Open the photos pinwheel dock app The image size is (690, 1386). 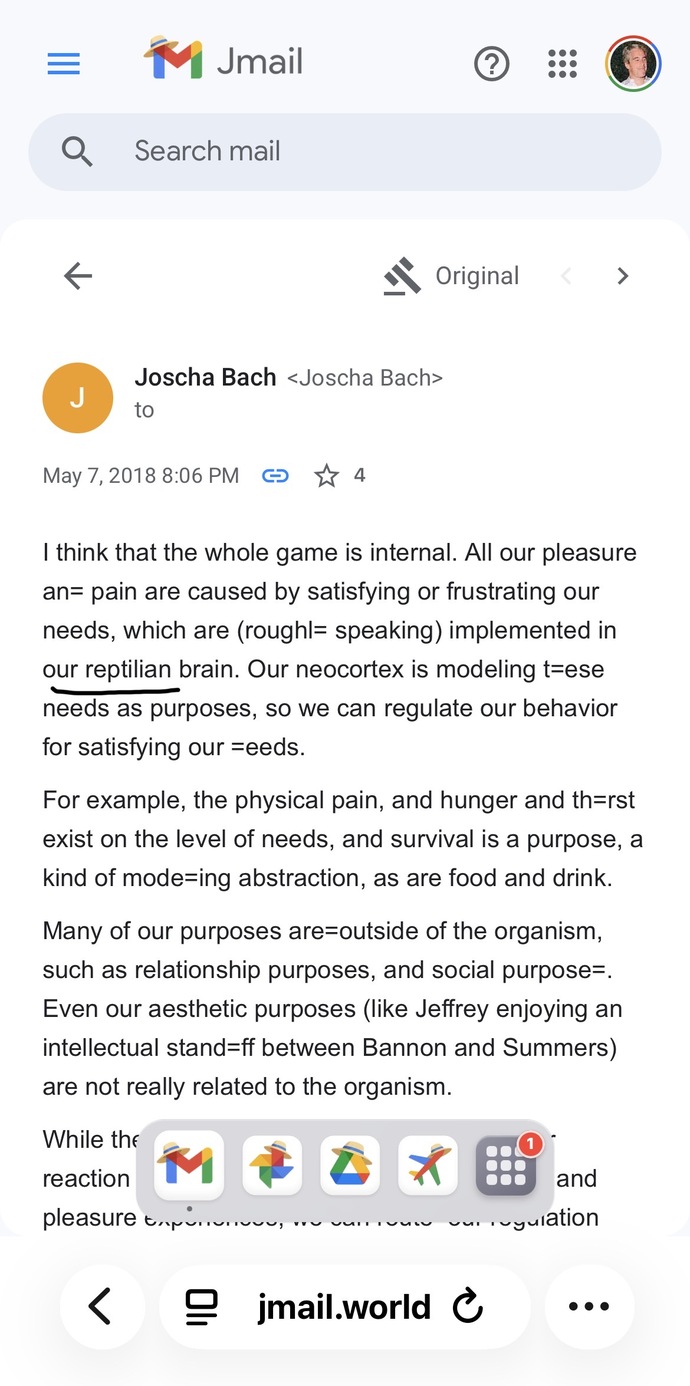coord(272,1165)
